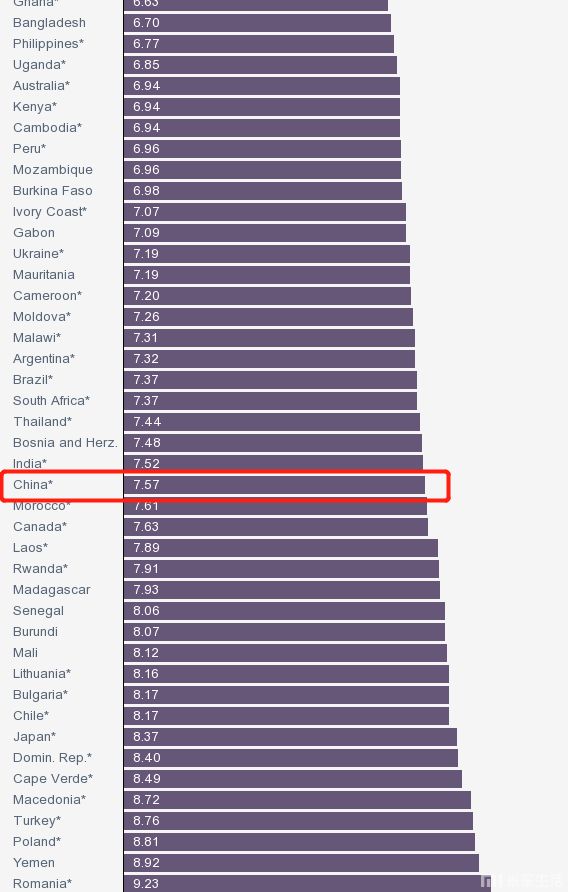
Task: Select the Burkina Faso bar 6.98
Action: coord(263,191)
